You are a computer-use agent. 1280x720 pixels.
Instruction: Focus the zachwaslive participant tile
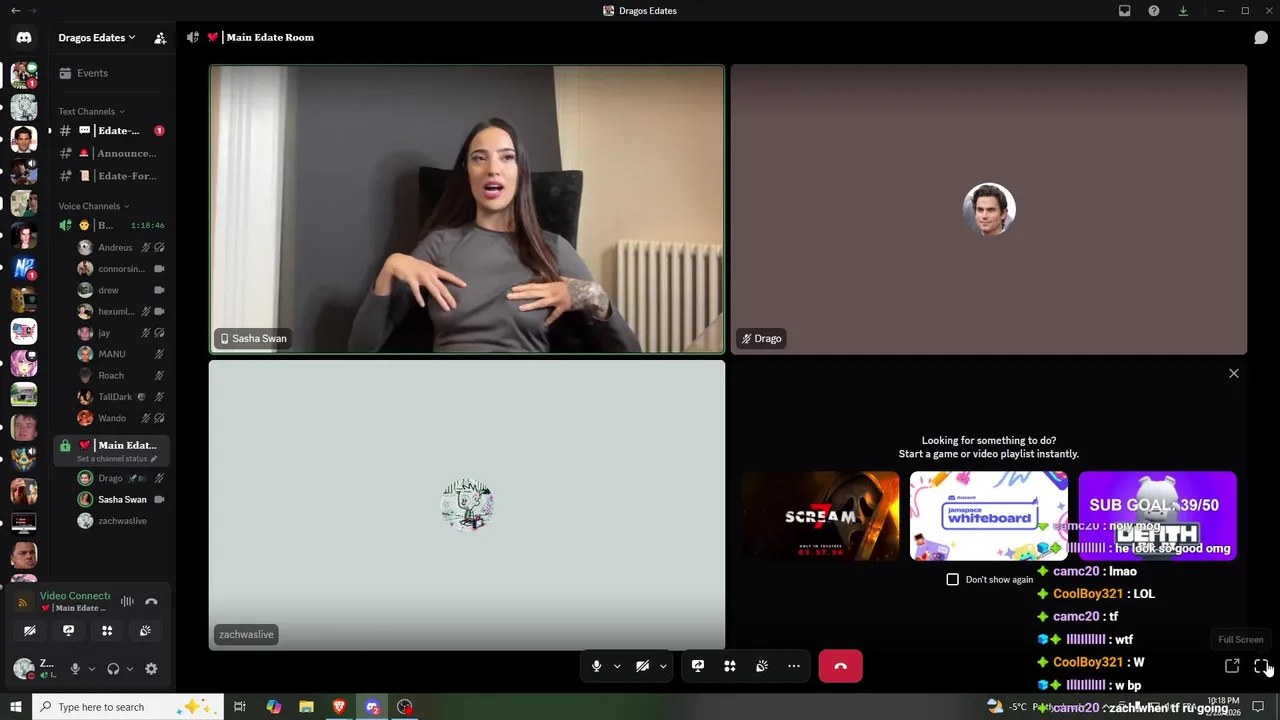[467, 505]
